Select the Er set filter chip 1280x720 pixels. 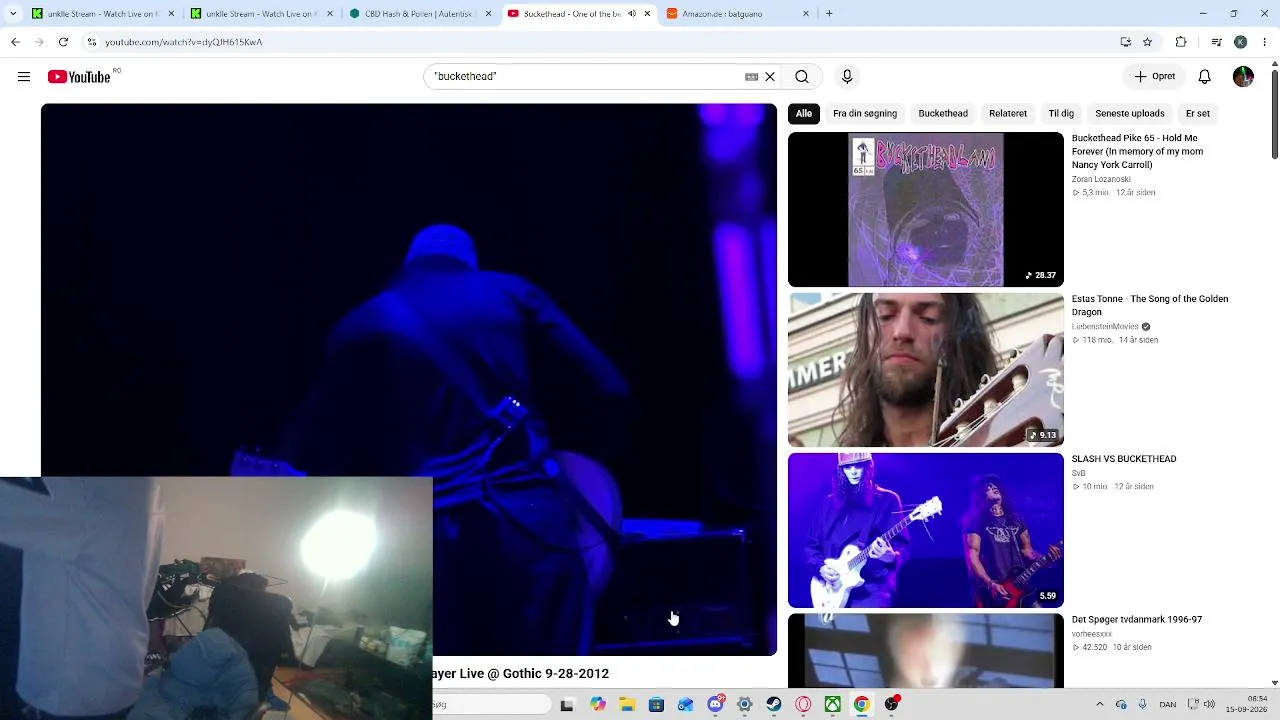(1198, 114)
